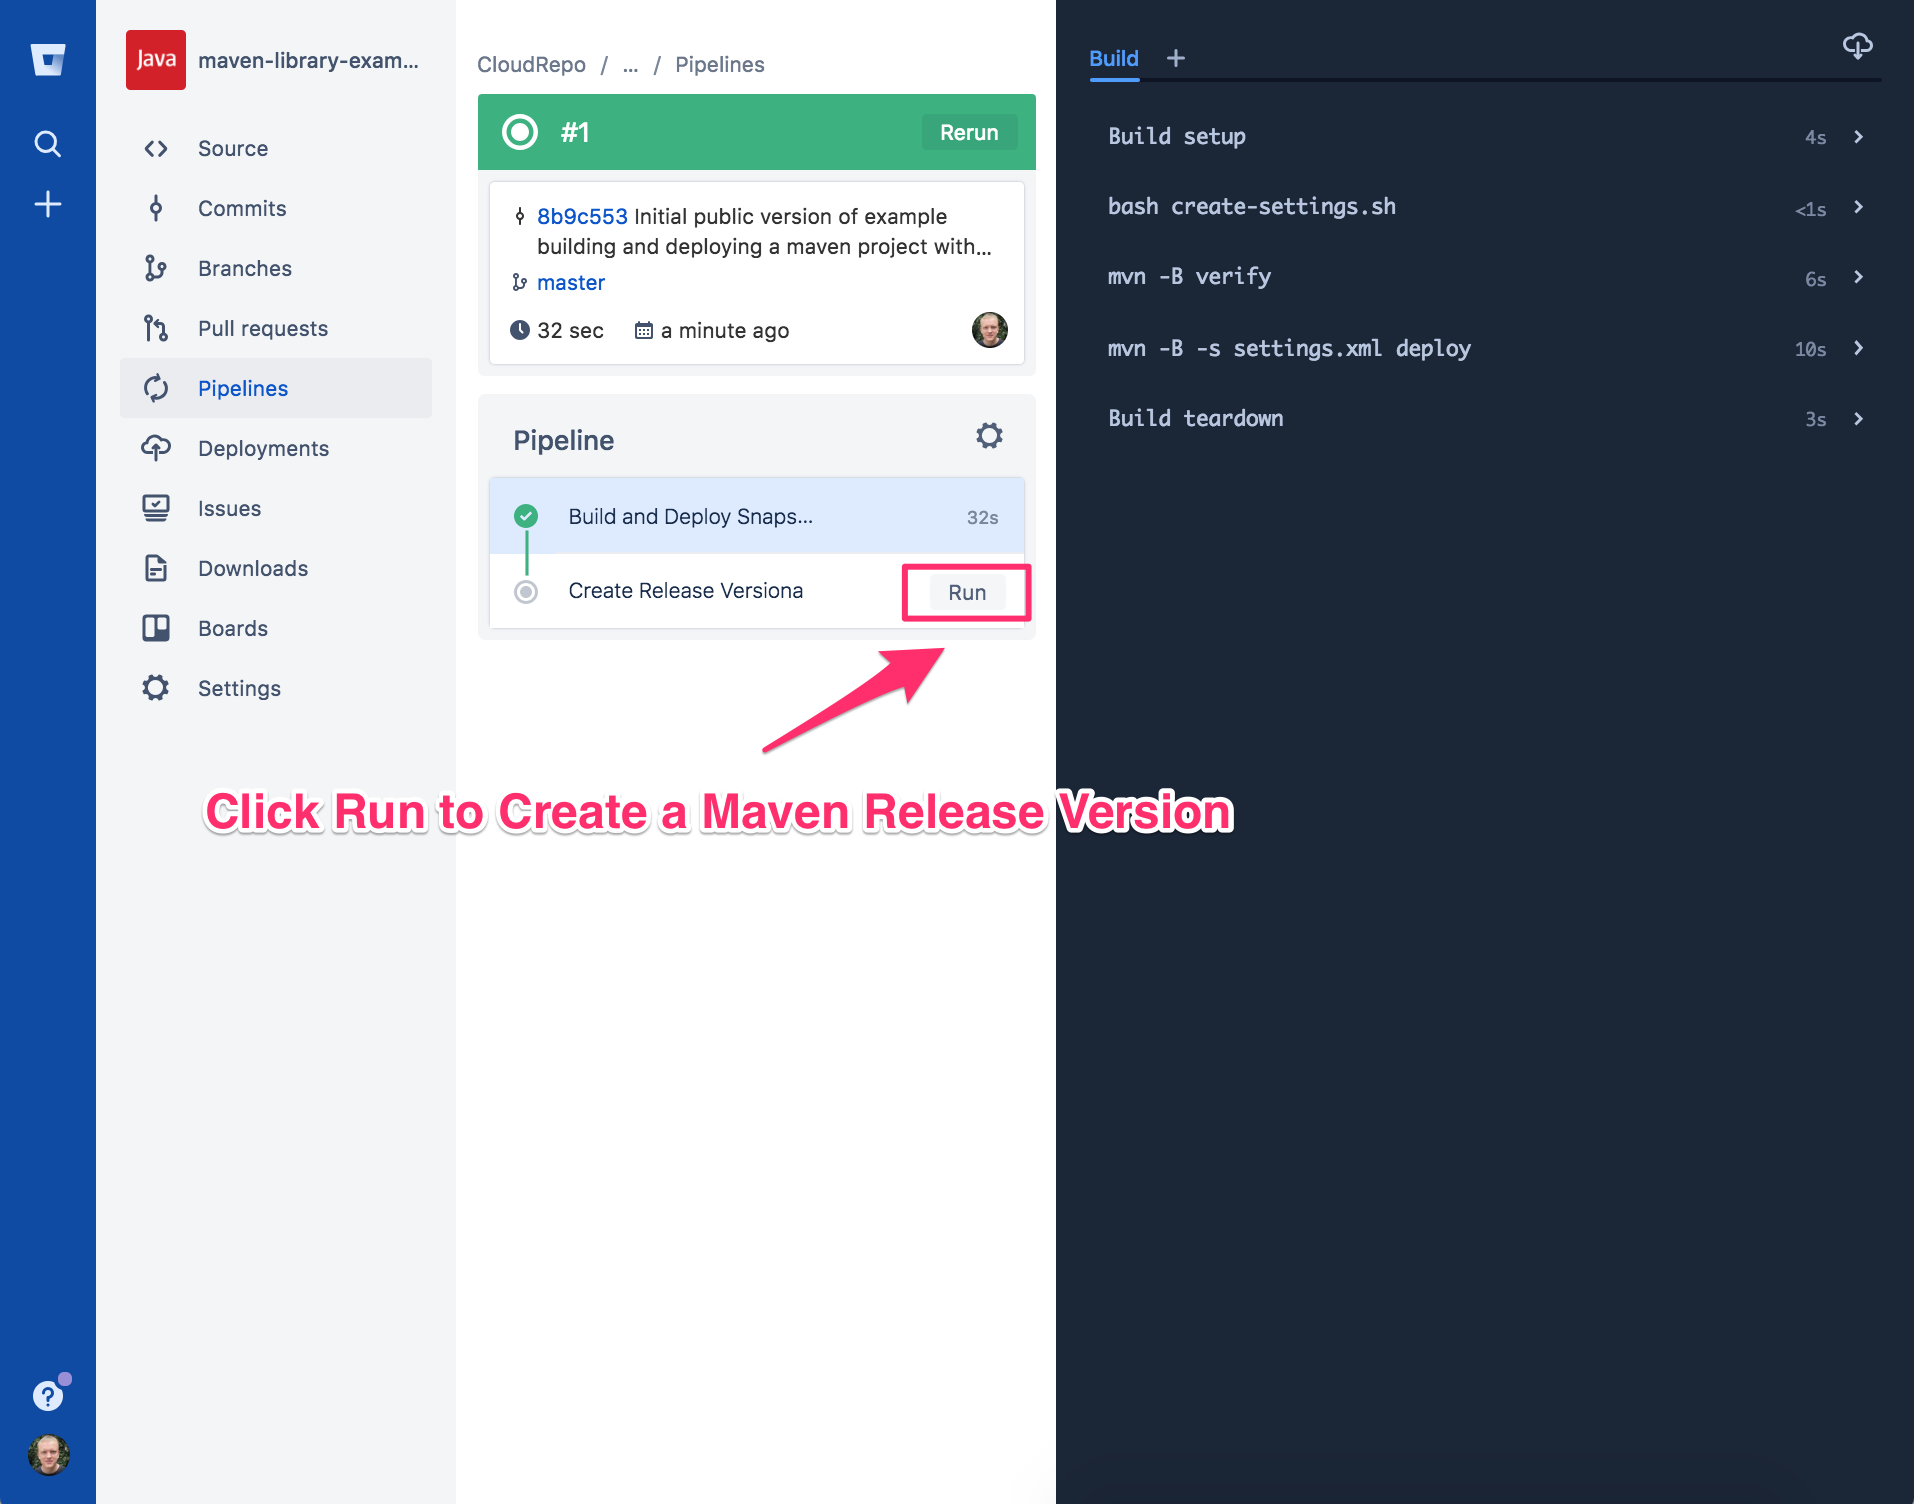Open the Issues tracker icon
1914x1504 pixels.
pos(156,508)
